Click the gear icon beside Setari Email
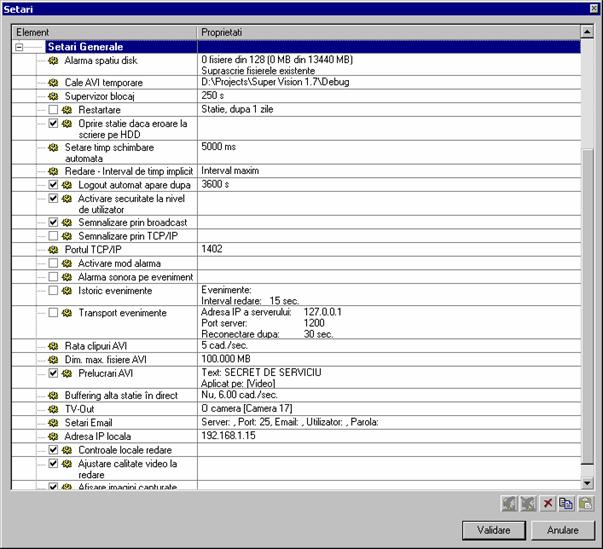Screen dimensions: 603x549 point(54,423)
